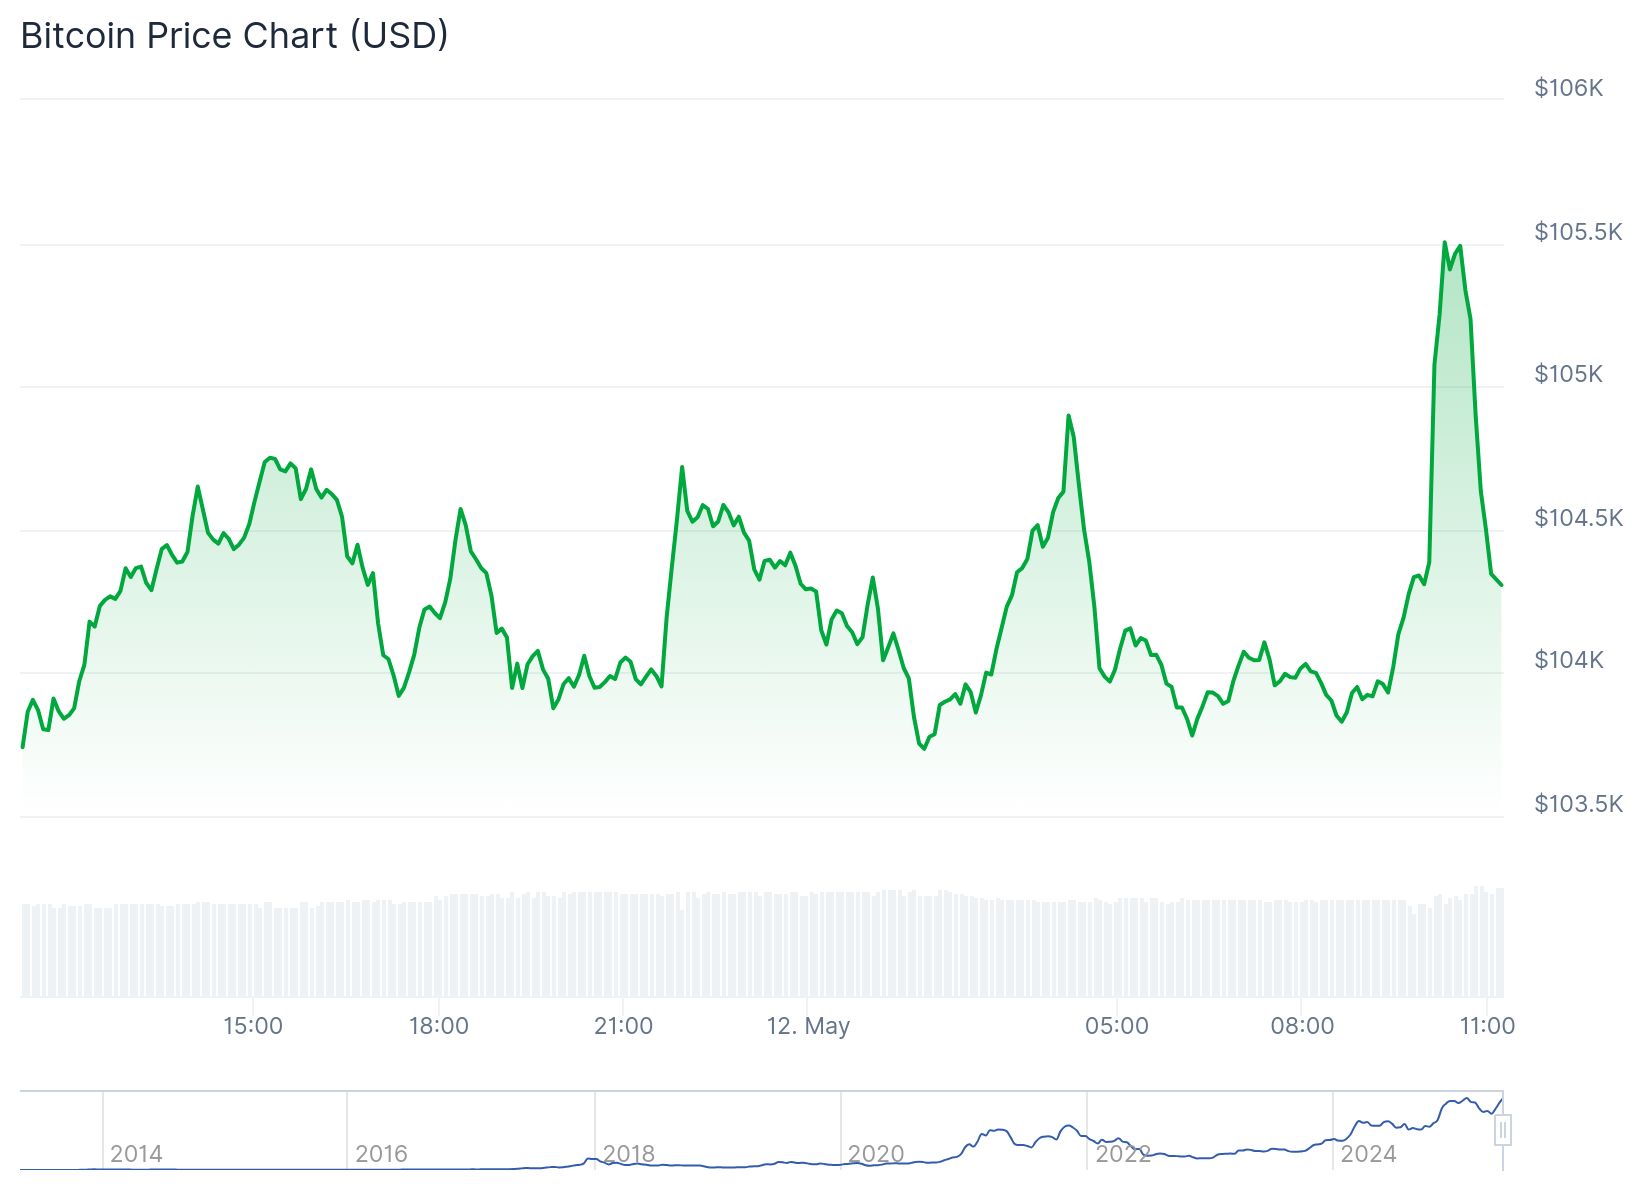The width and height of the screenshot is (1644, 1200).
Task: Select 2014 in the navigator timeline
Action: tap(136, 1154)
